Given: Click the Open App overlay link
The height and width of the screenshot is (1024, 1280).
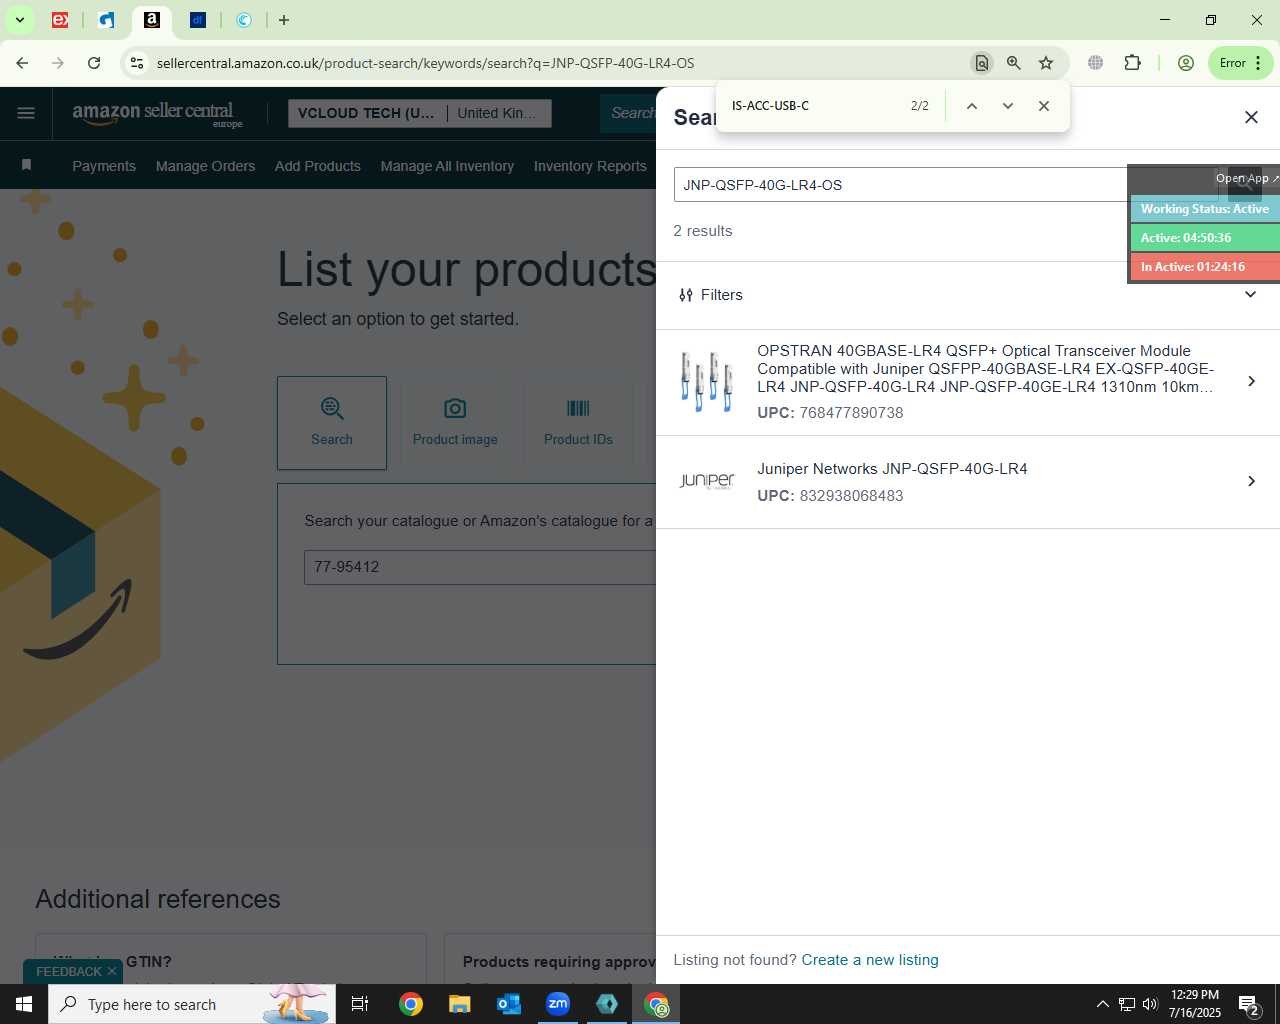Looking at the screenshot, I should pos(1246,178).
